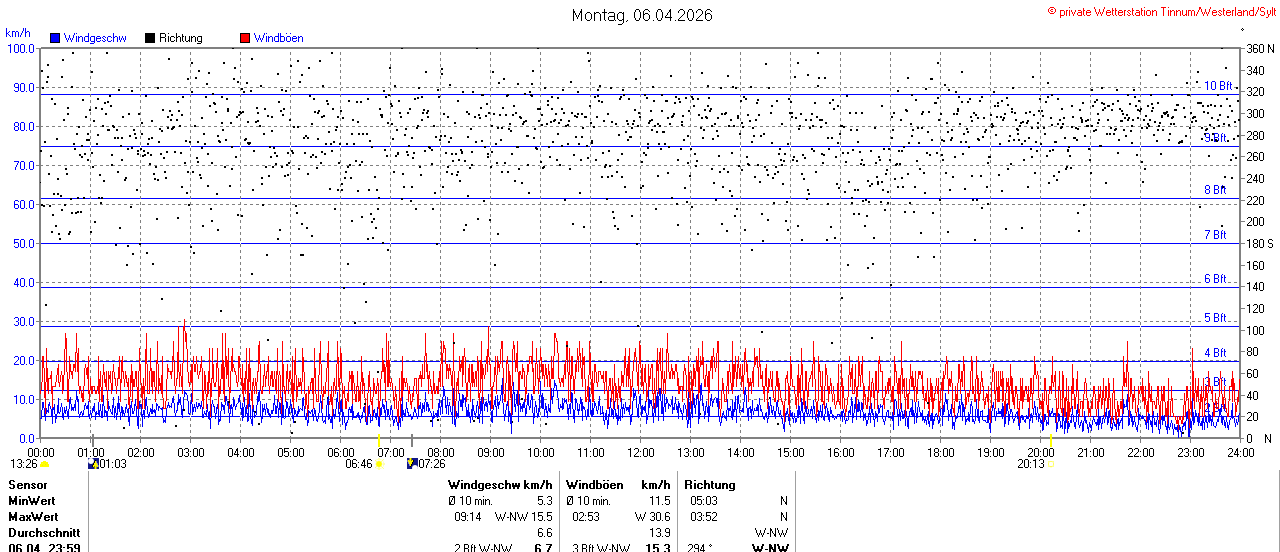Click the 100.0 value on speed axis
This screenshot has width=1280, height=552.
[x=21, y=48]
